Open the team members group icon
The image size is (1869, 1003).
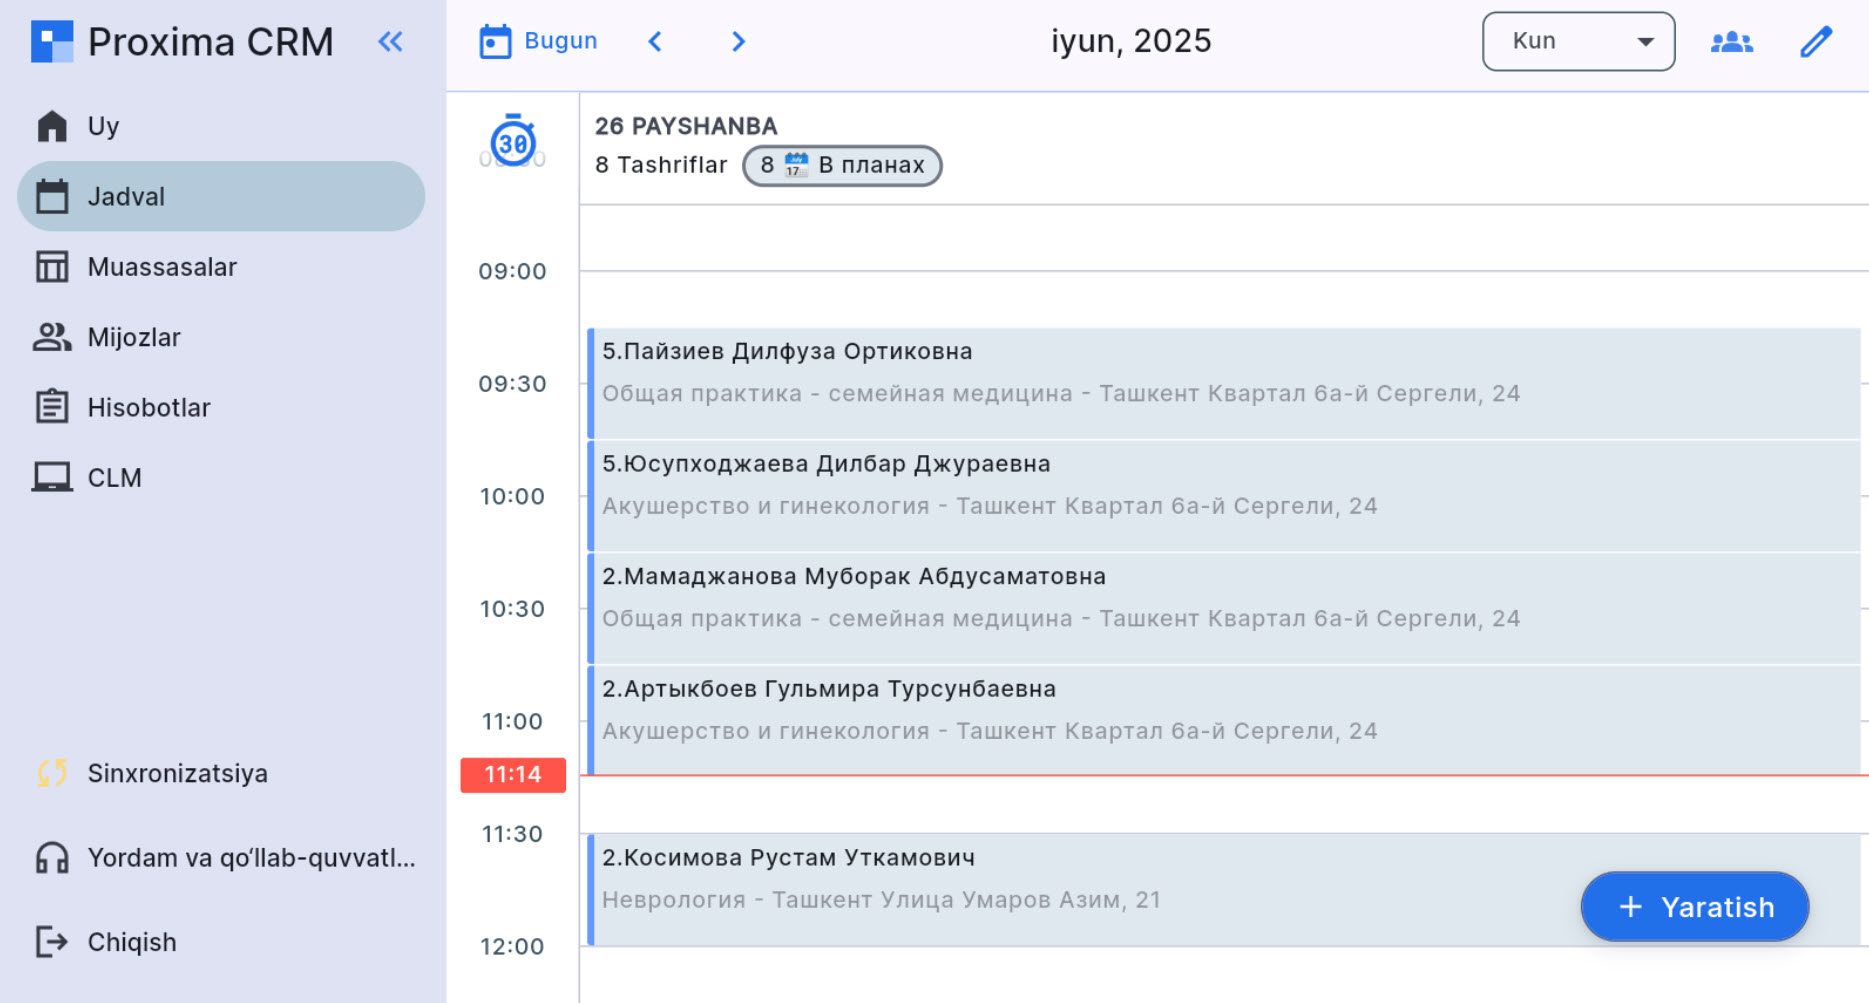[x=1731, y=42]
